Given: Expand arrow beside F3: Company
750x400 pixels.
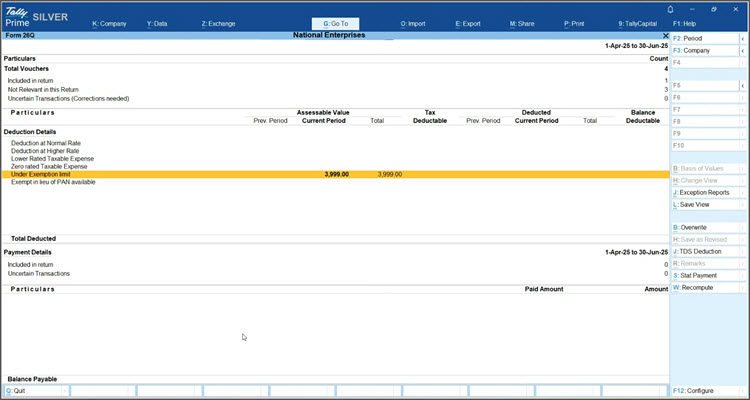Looking at the screenshot, I should pyautogui.click(x=743, y=51).
